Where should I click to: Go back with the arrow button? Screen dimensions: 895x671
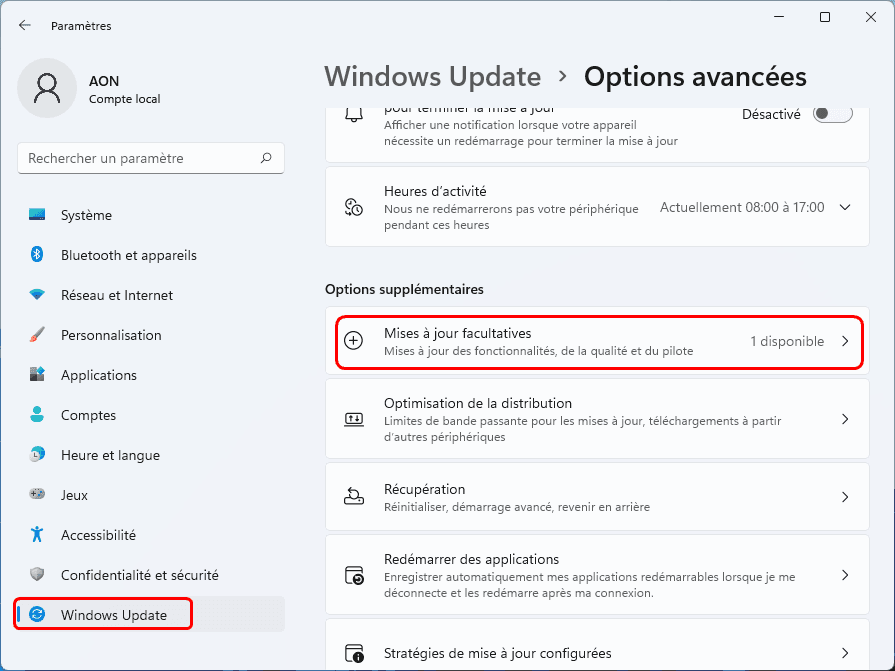(x=25, y=25)
